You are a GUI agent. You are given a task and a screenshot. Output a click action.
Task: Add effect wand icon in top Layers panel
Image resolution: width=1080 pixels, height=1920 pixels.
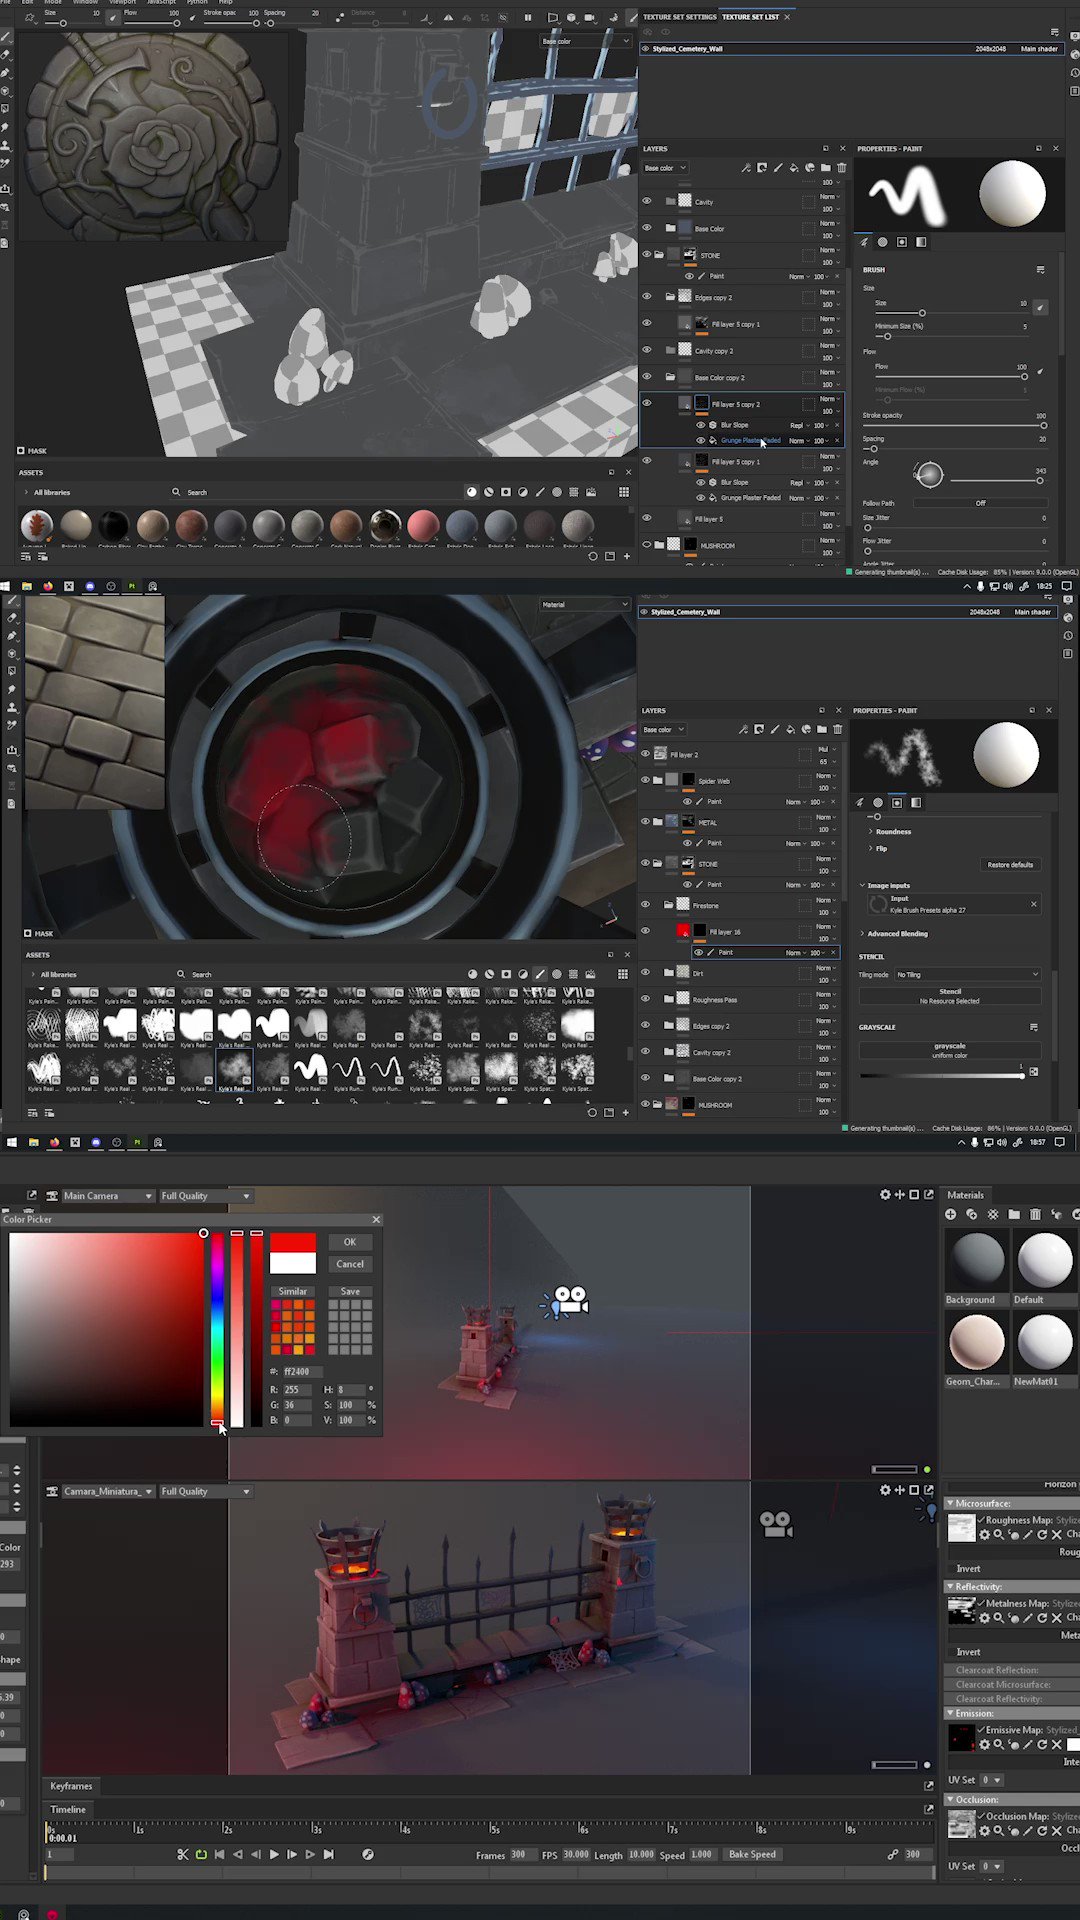pyautogui.click(x=746, y=168)
